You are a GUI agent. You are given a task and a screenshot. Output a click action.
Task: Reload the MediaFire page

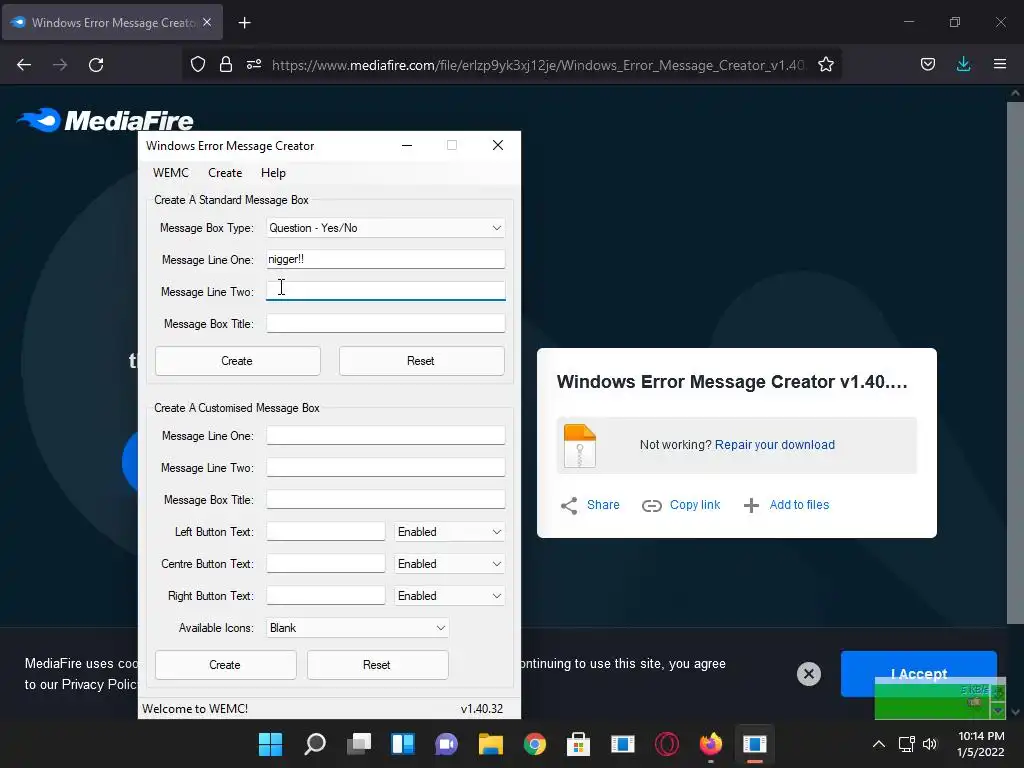(96, 65)
